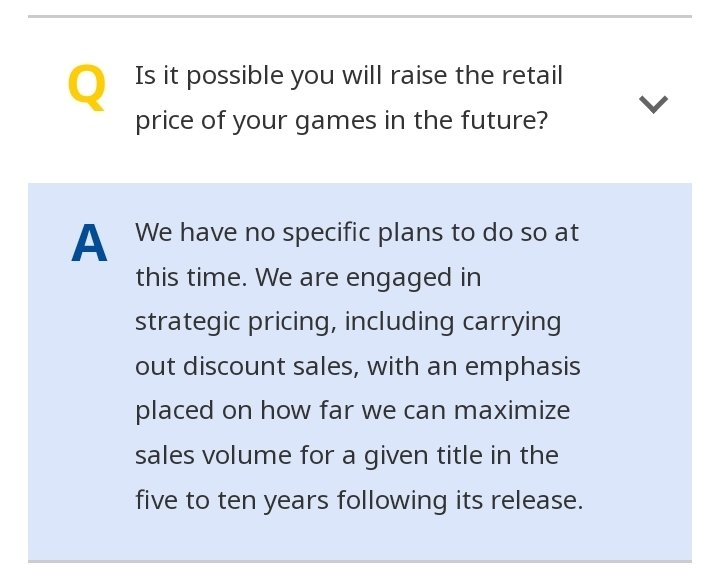The height and width of the screenshot is (580, 720).
Task: Click the yellow Q question icon
Action: coord(86,87)
